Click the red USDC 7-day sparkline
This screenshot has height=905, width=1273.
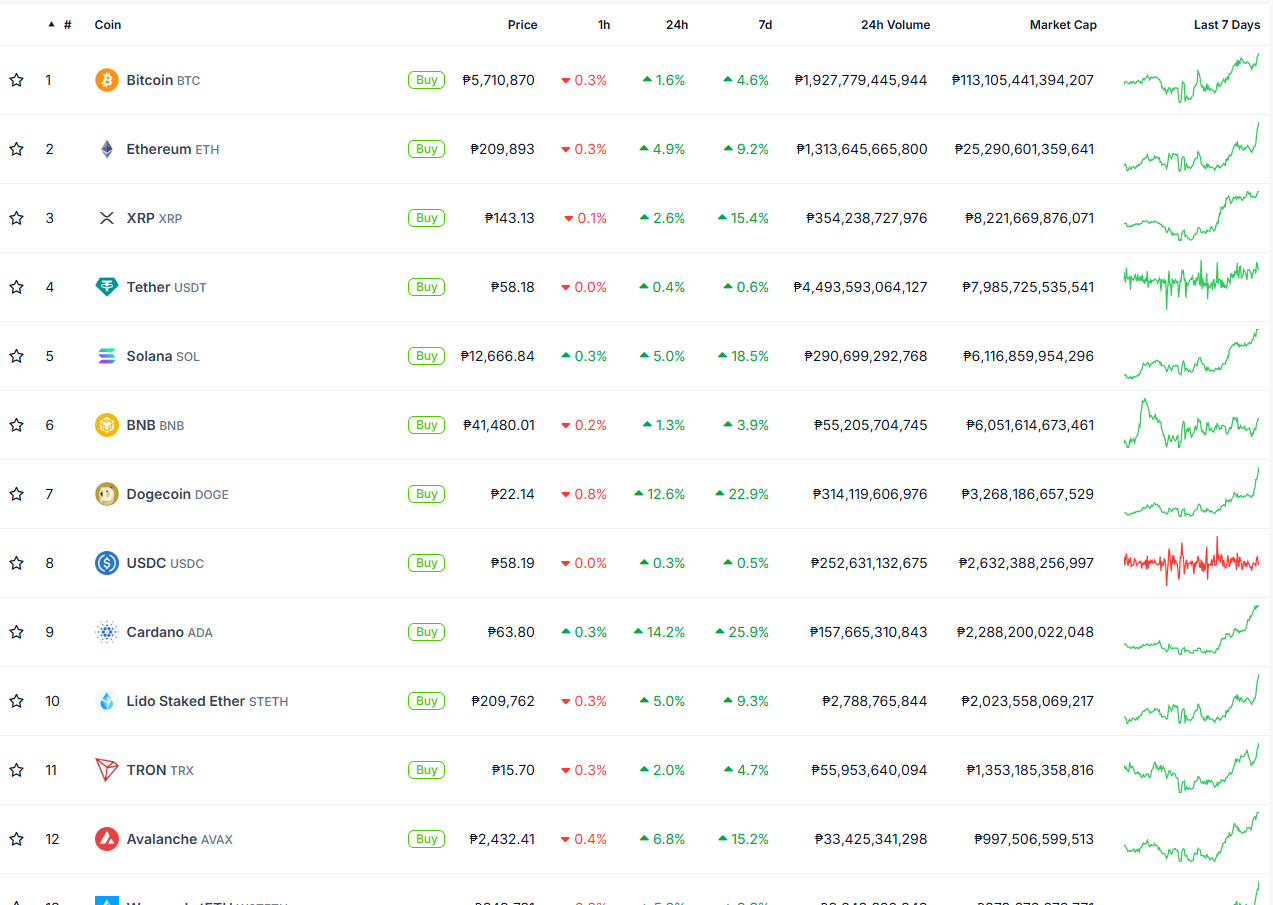(1190, 562)
